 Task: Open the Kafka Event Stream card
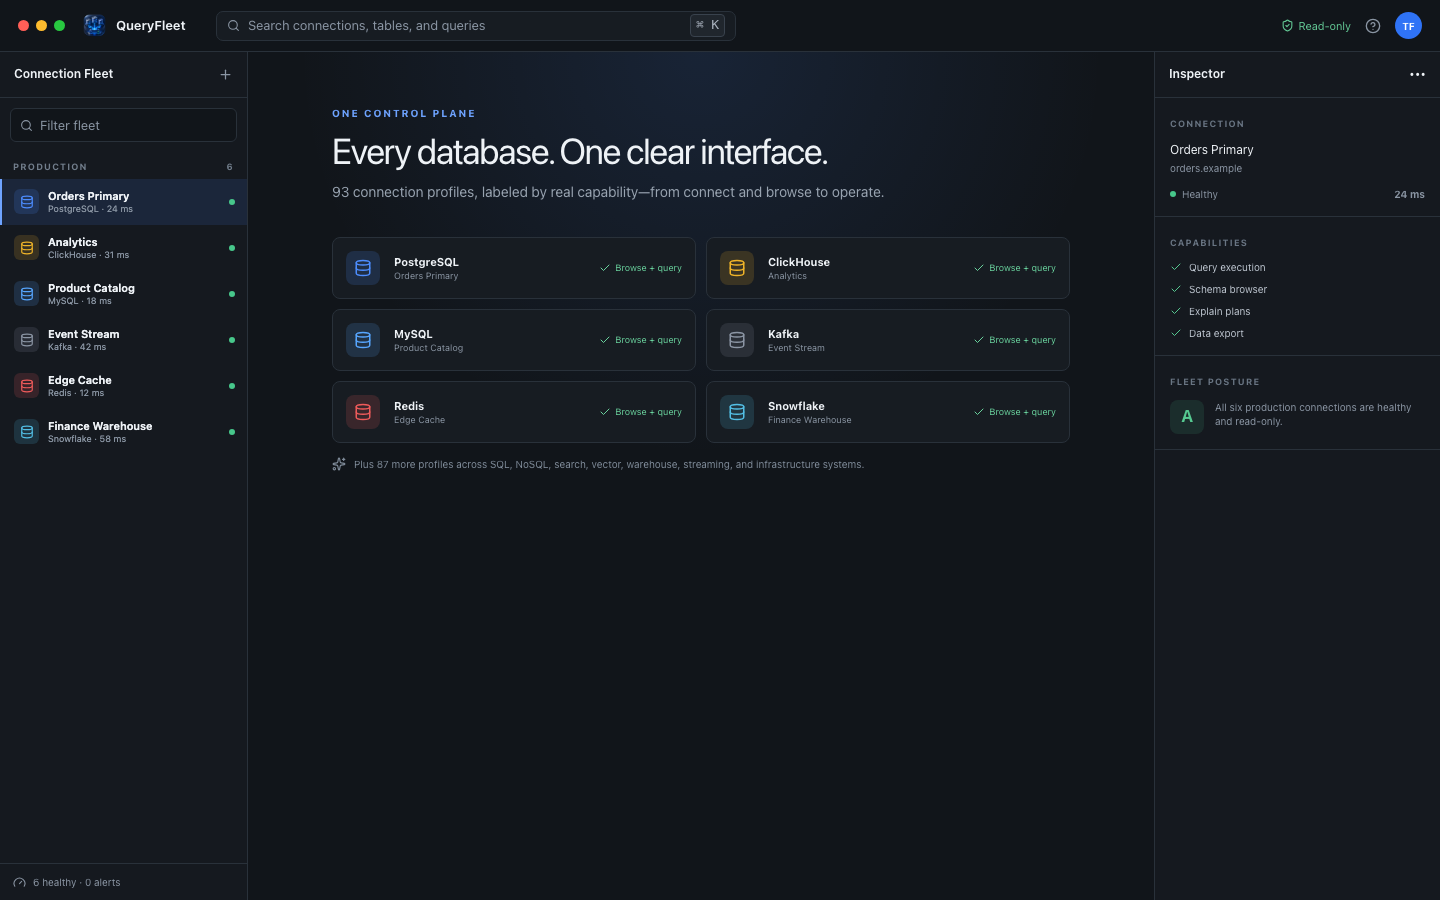pos(888,340)
